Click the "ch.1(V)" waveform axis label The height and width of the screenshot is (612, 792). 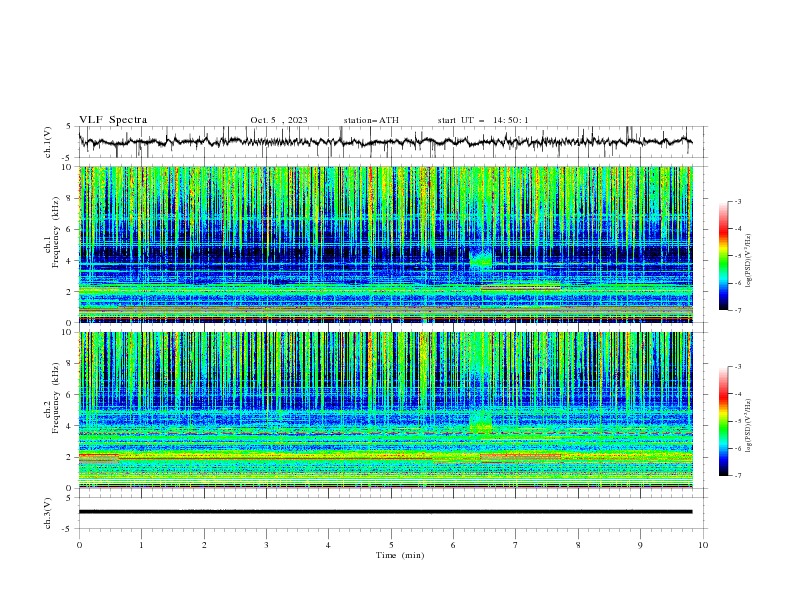pos(48,142)
